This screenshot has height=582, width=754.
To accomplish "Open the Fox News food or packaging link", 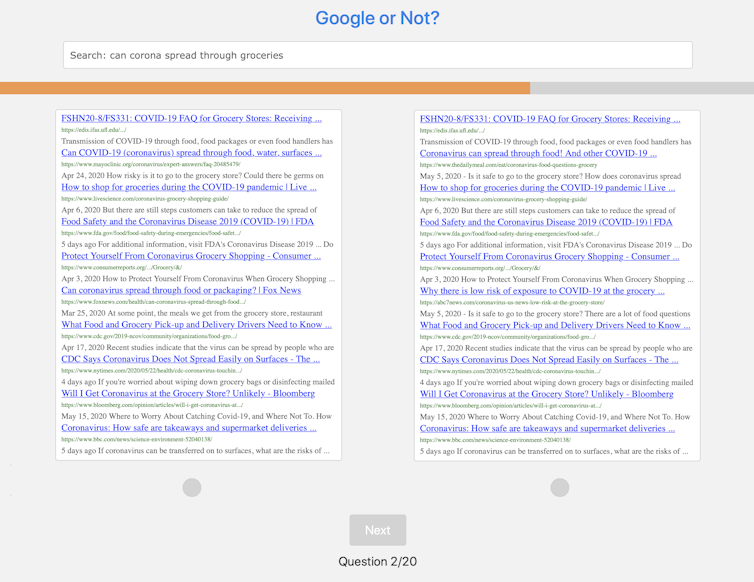I will (x=181, y=290).
